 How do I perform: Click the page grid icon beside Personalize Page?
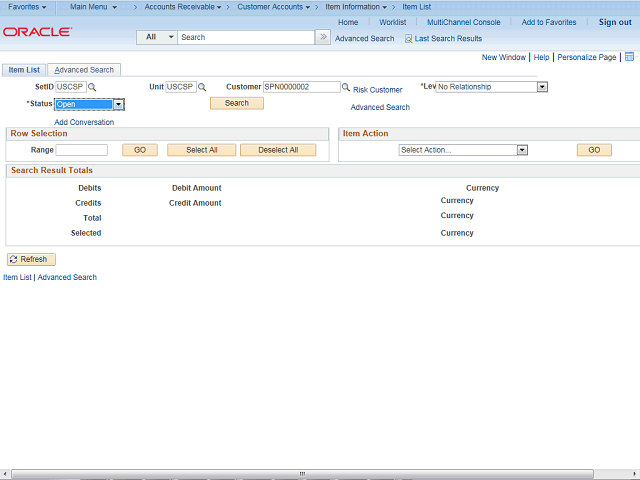[x=629, y=57]
